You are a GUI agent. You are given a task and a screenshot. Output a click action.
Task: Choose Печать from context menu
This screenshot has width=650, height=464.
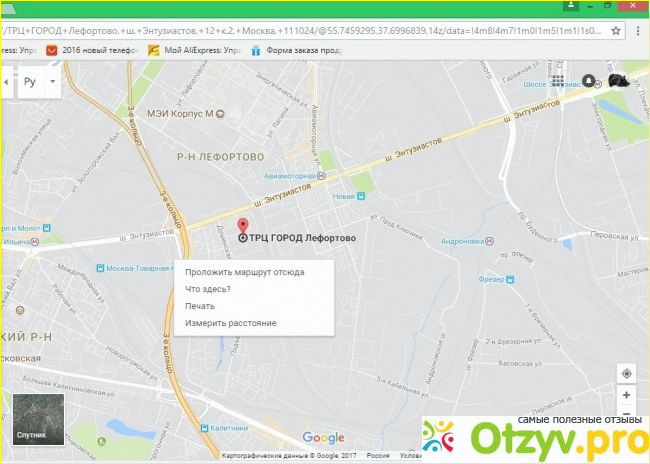pyautogui.click(x=200, y=306)
